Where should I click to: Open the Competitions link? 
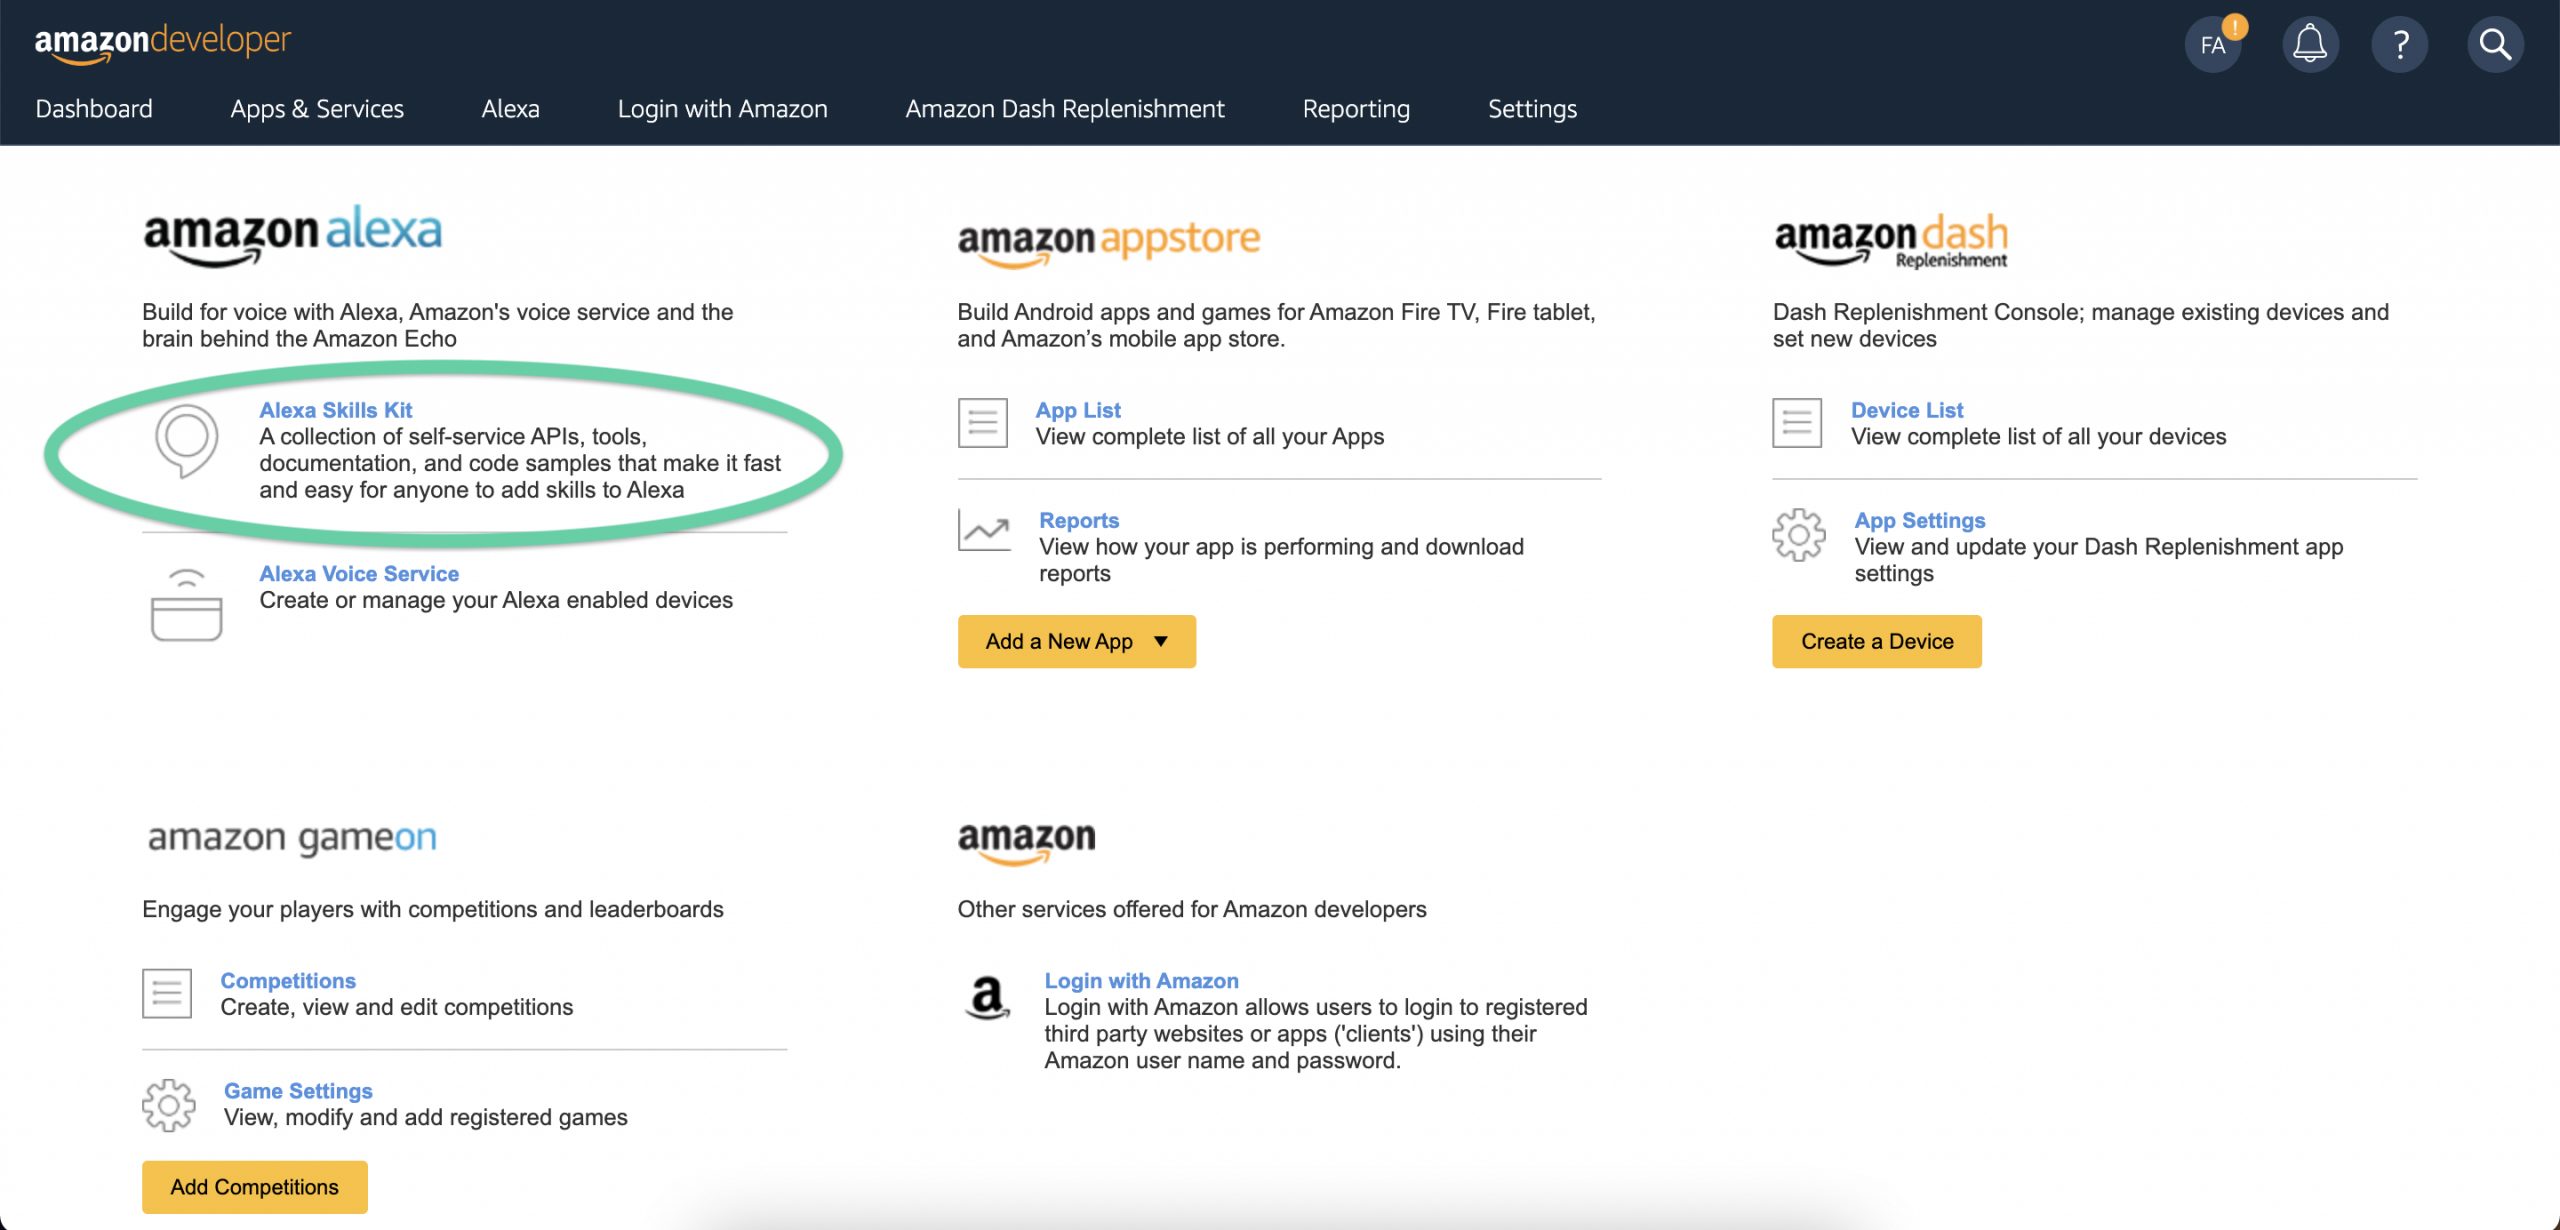288,980
